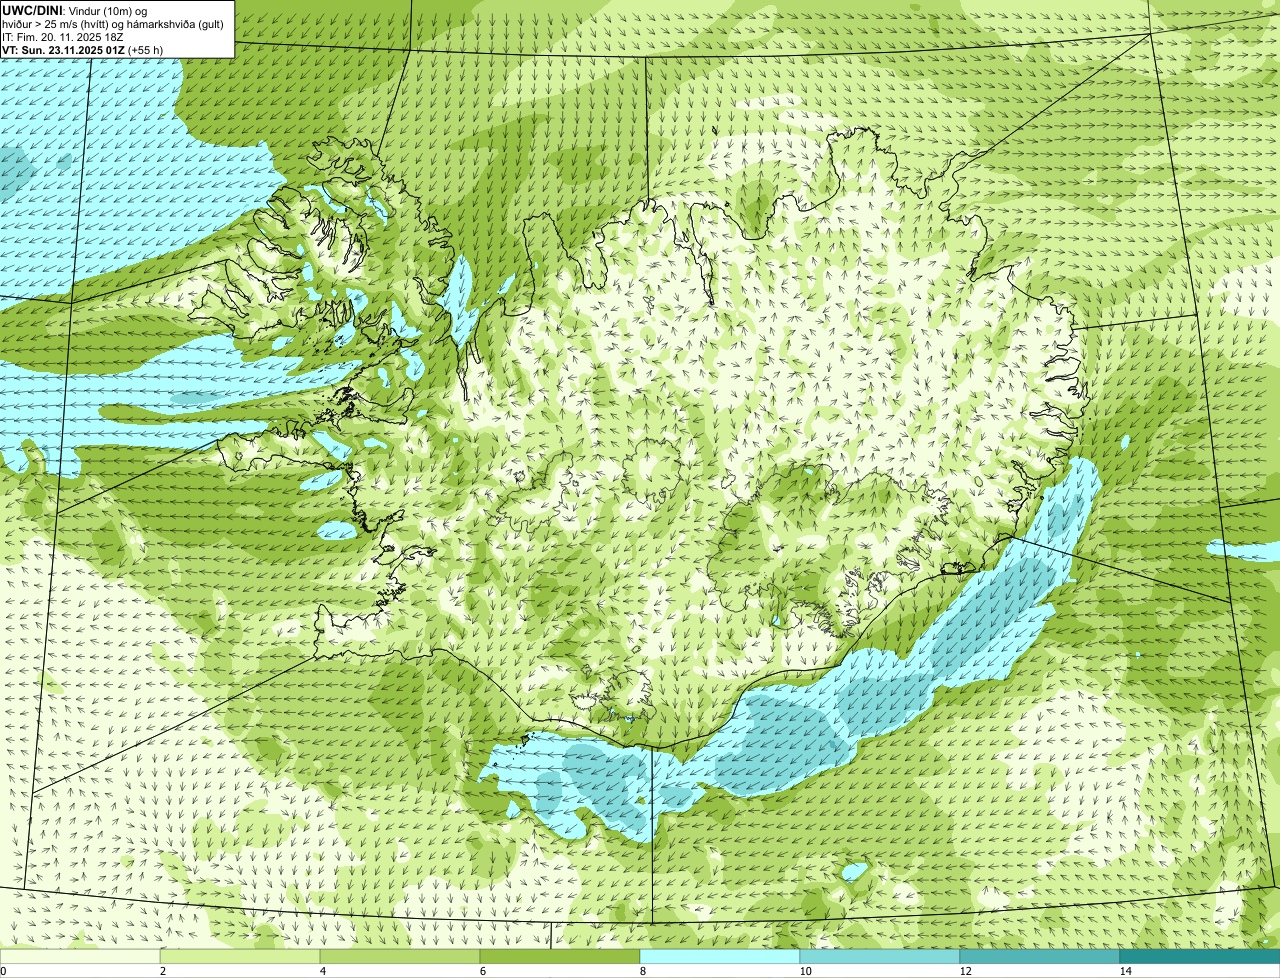Click the legend scale label '4'
1280x978 pixels.
322,971
